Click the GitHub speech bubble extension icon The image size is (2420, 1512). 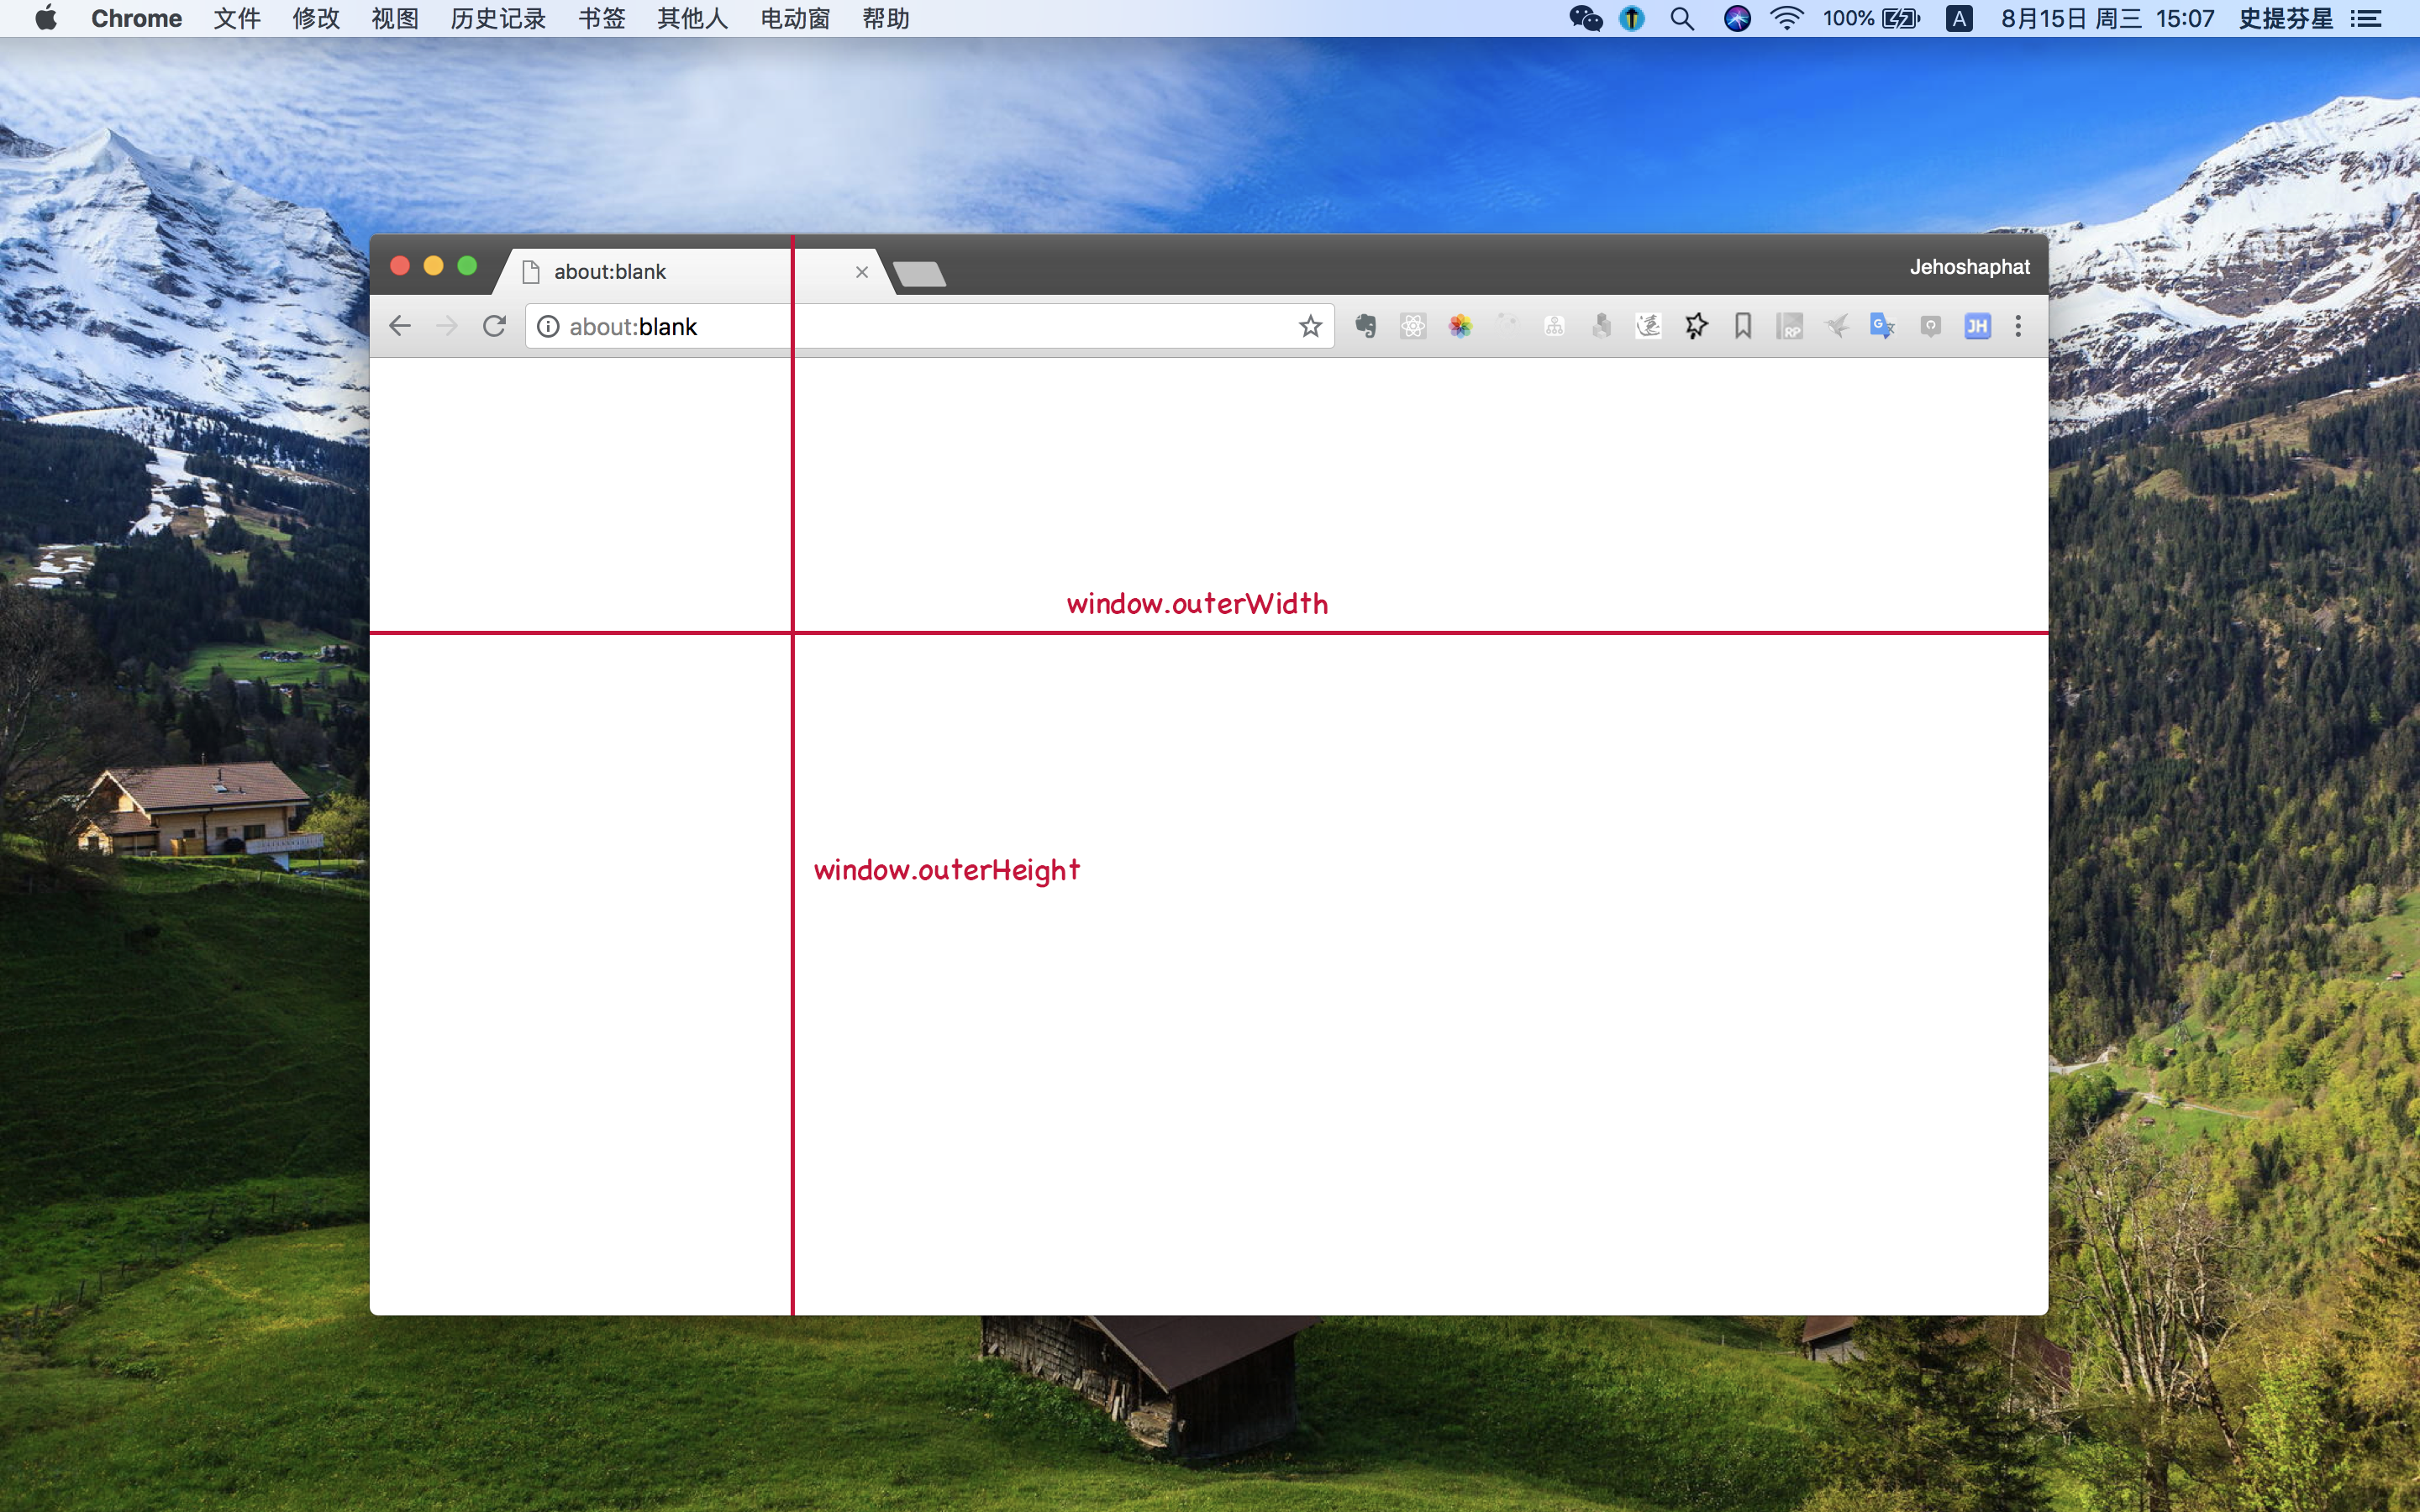1930,326
